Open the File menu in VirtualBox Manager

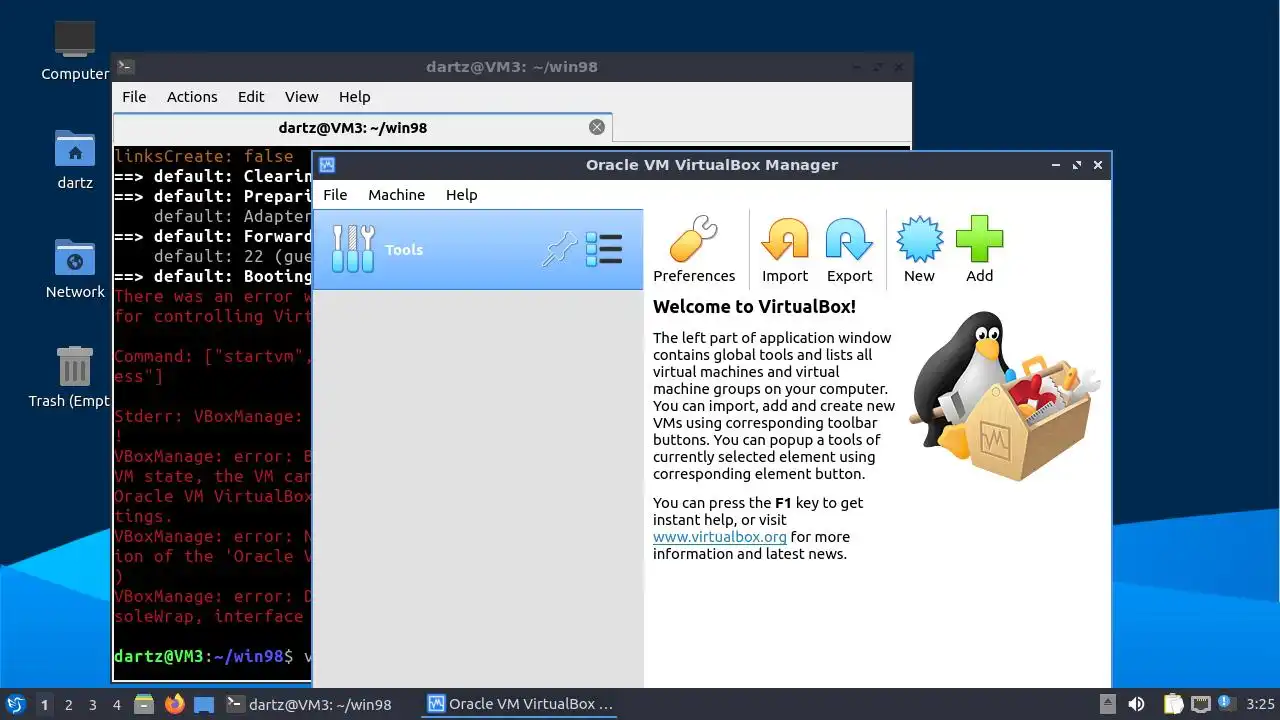tap(335, 195)
